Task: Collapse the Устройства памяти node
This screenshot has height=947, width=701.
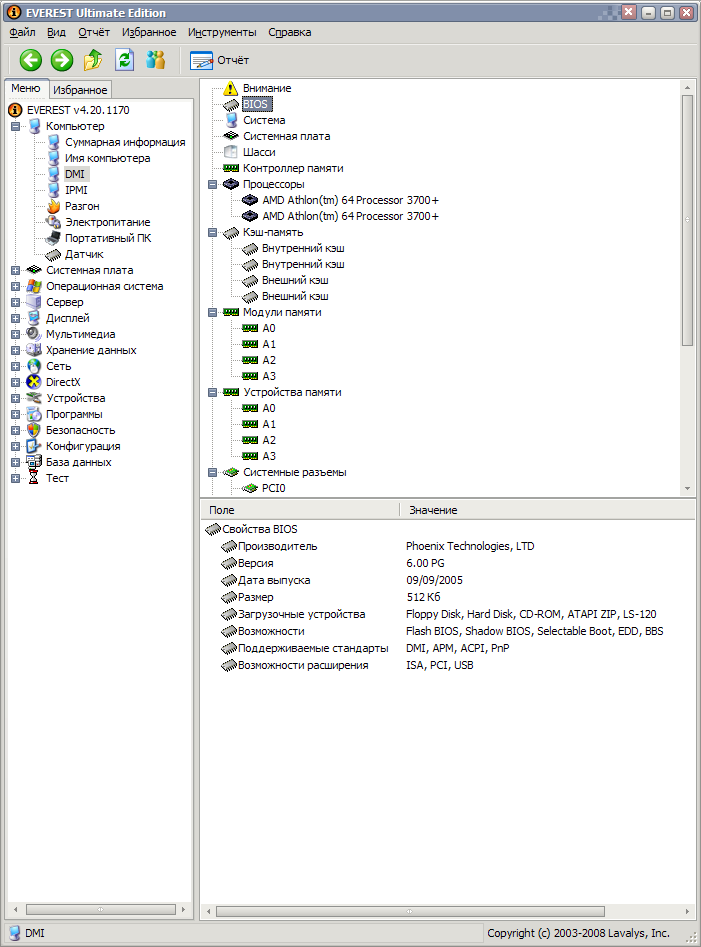Action: coord(213,393)
